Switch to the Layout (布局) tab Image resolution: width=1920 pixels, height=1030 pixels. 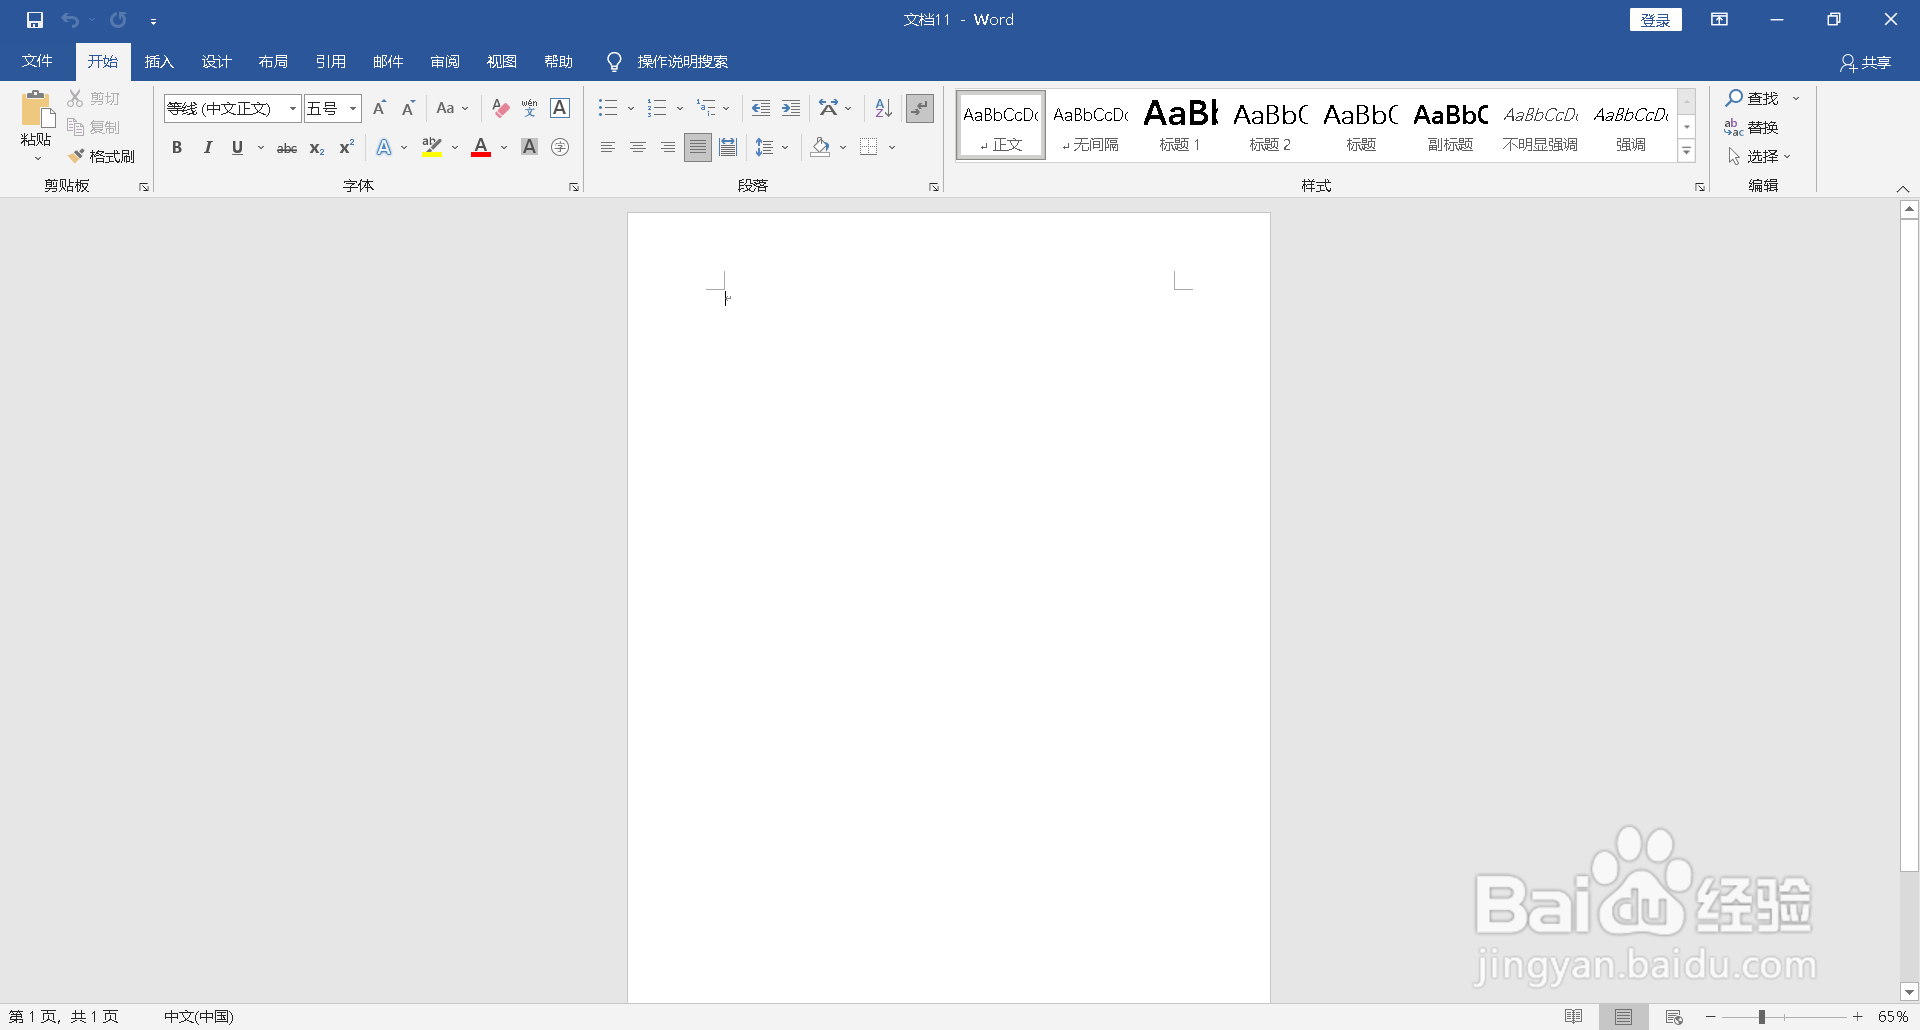pyautogui.click(x=273, y=62)
